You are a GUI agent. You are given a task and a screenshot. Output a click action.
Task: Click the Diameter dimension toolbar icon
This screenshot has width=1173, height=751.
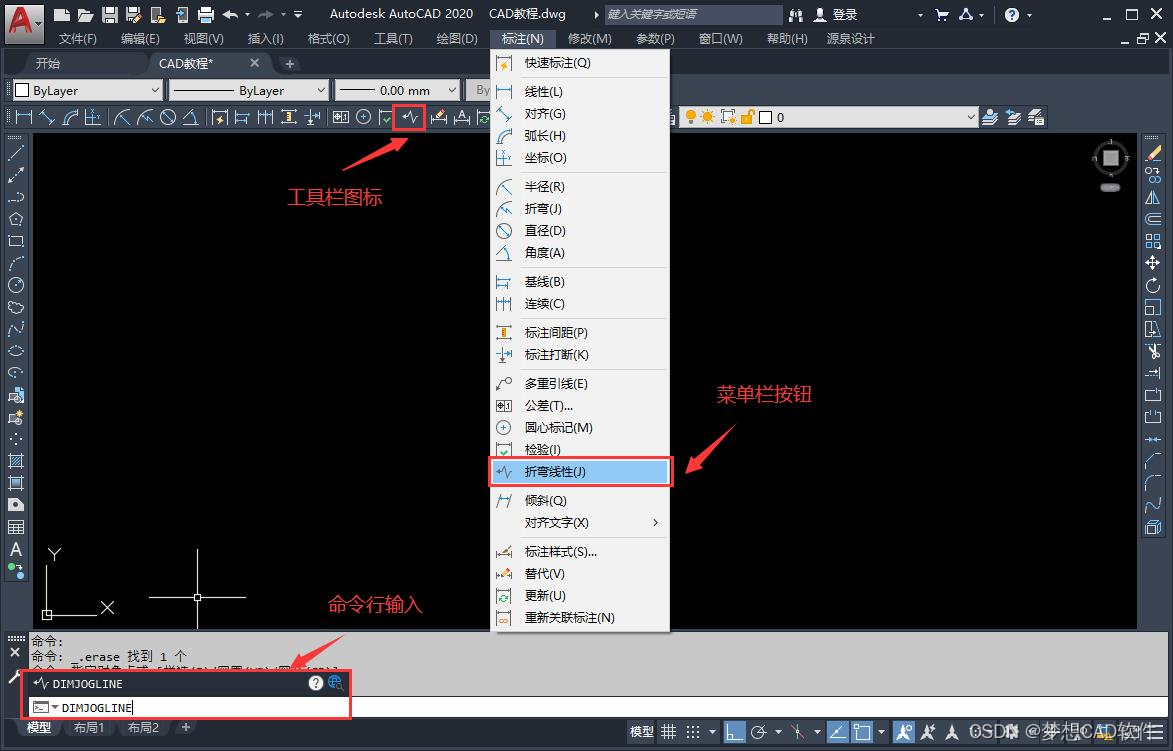[x=168, y=117]
